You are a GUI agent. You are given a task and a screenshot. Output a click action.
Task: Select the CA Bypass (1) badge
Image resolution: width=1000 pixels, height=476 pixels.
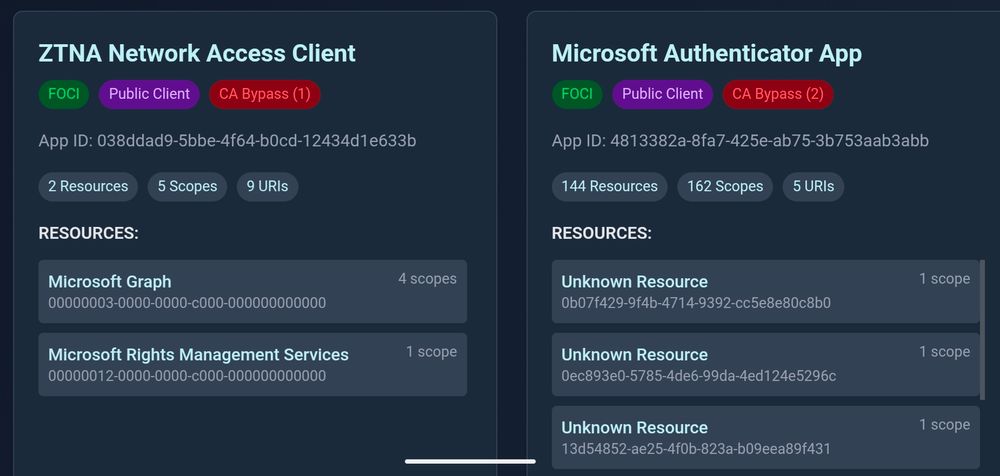pyautogui.click(x=265, y=94)
